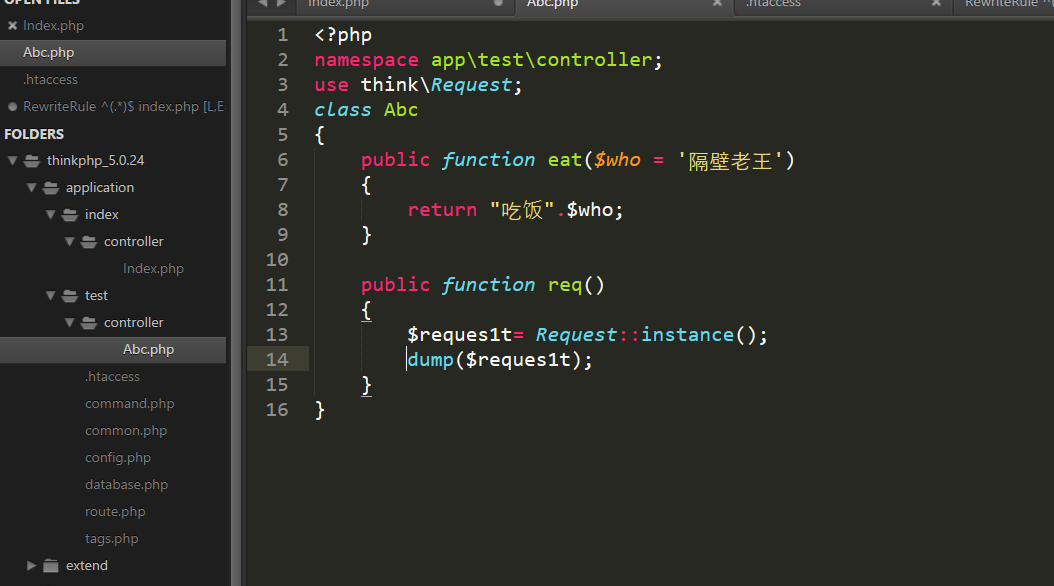
Task: Collapse the controller folder under test
Action: pyautogui.click(x=70, y=323)
